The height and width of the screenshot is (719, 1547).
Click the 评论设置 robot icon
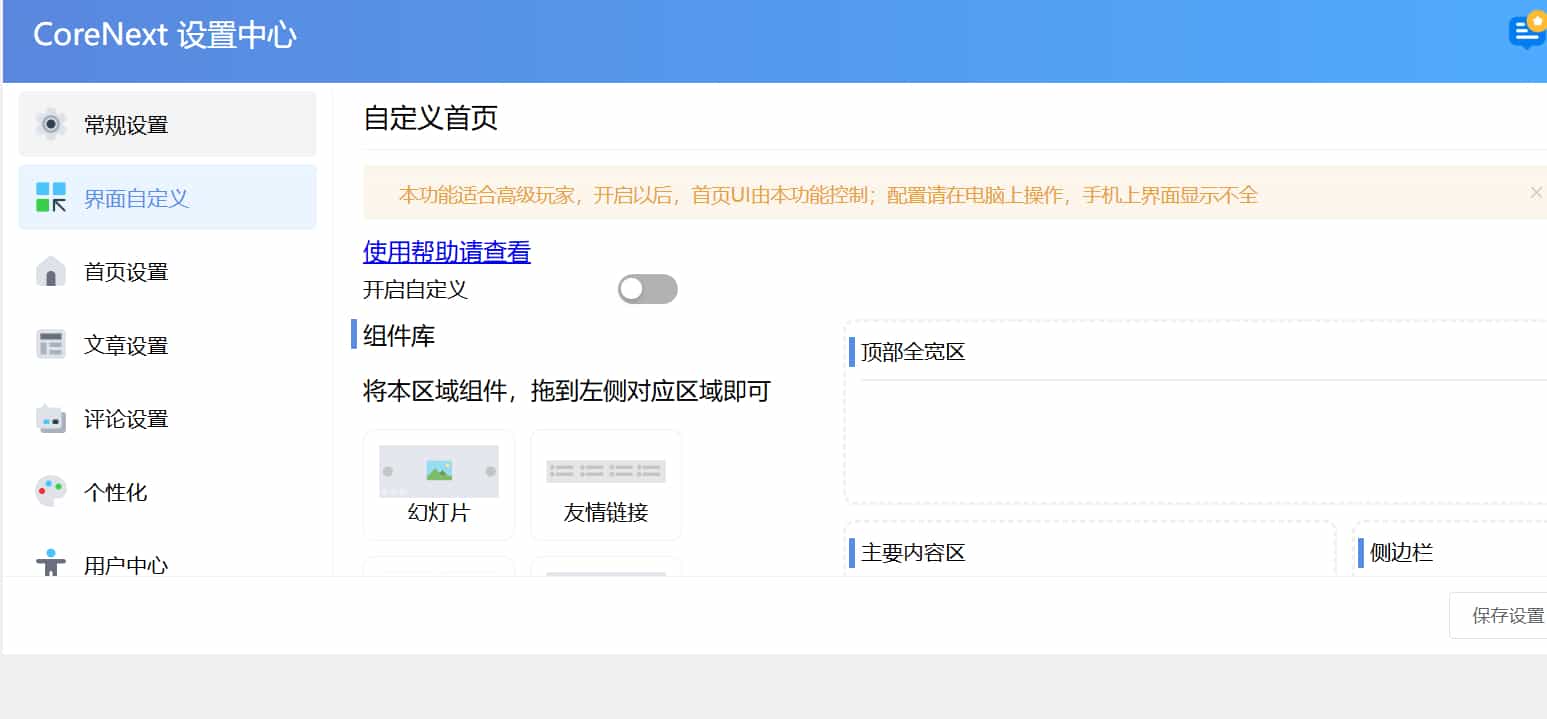(51, 418)
